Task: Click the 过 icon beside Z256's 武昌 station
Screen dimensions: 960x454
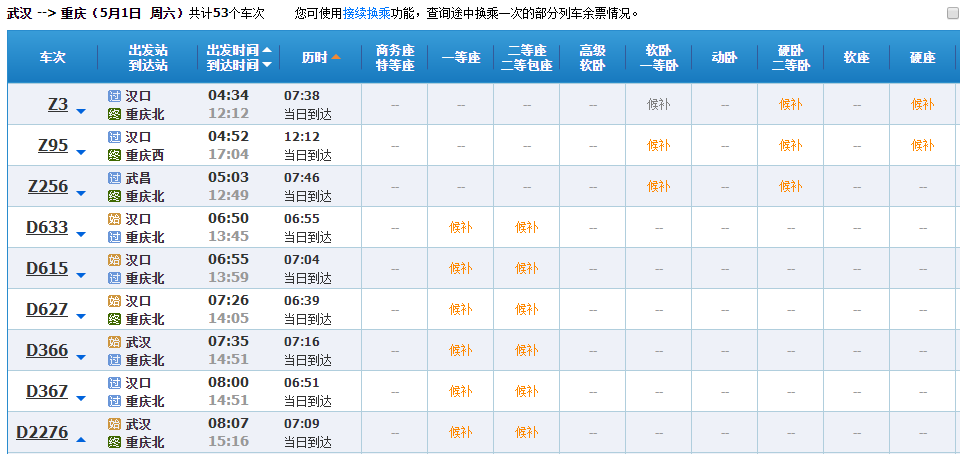Action: click(x=114, y=178)
